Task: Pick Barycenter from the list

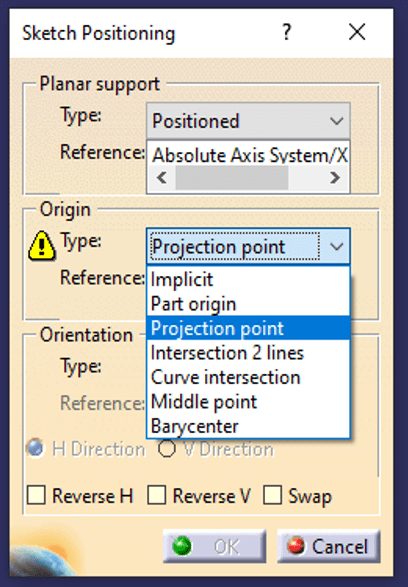Action: pyautogui.click(x=249, y=426)
